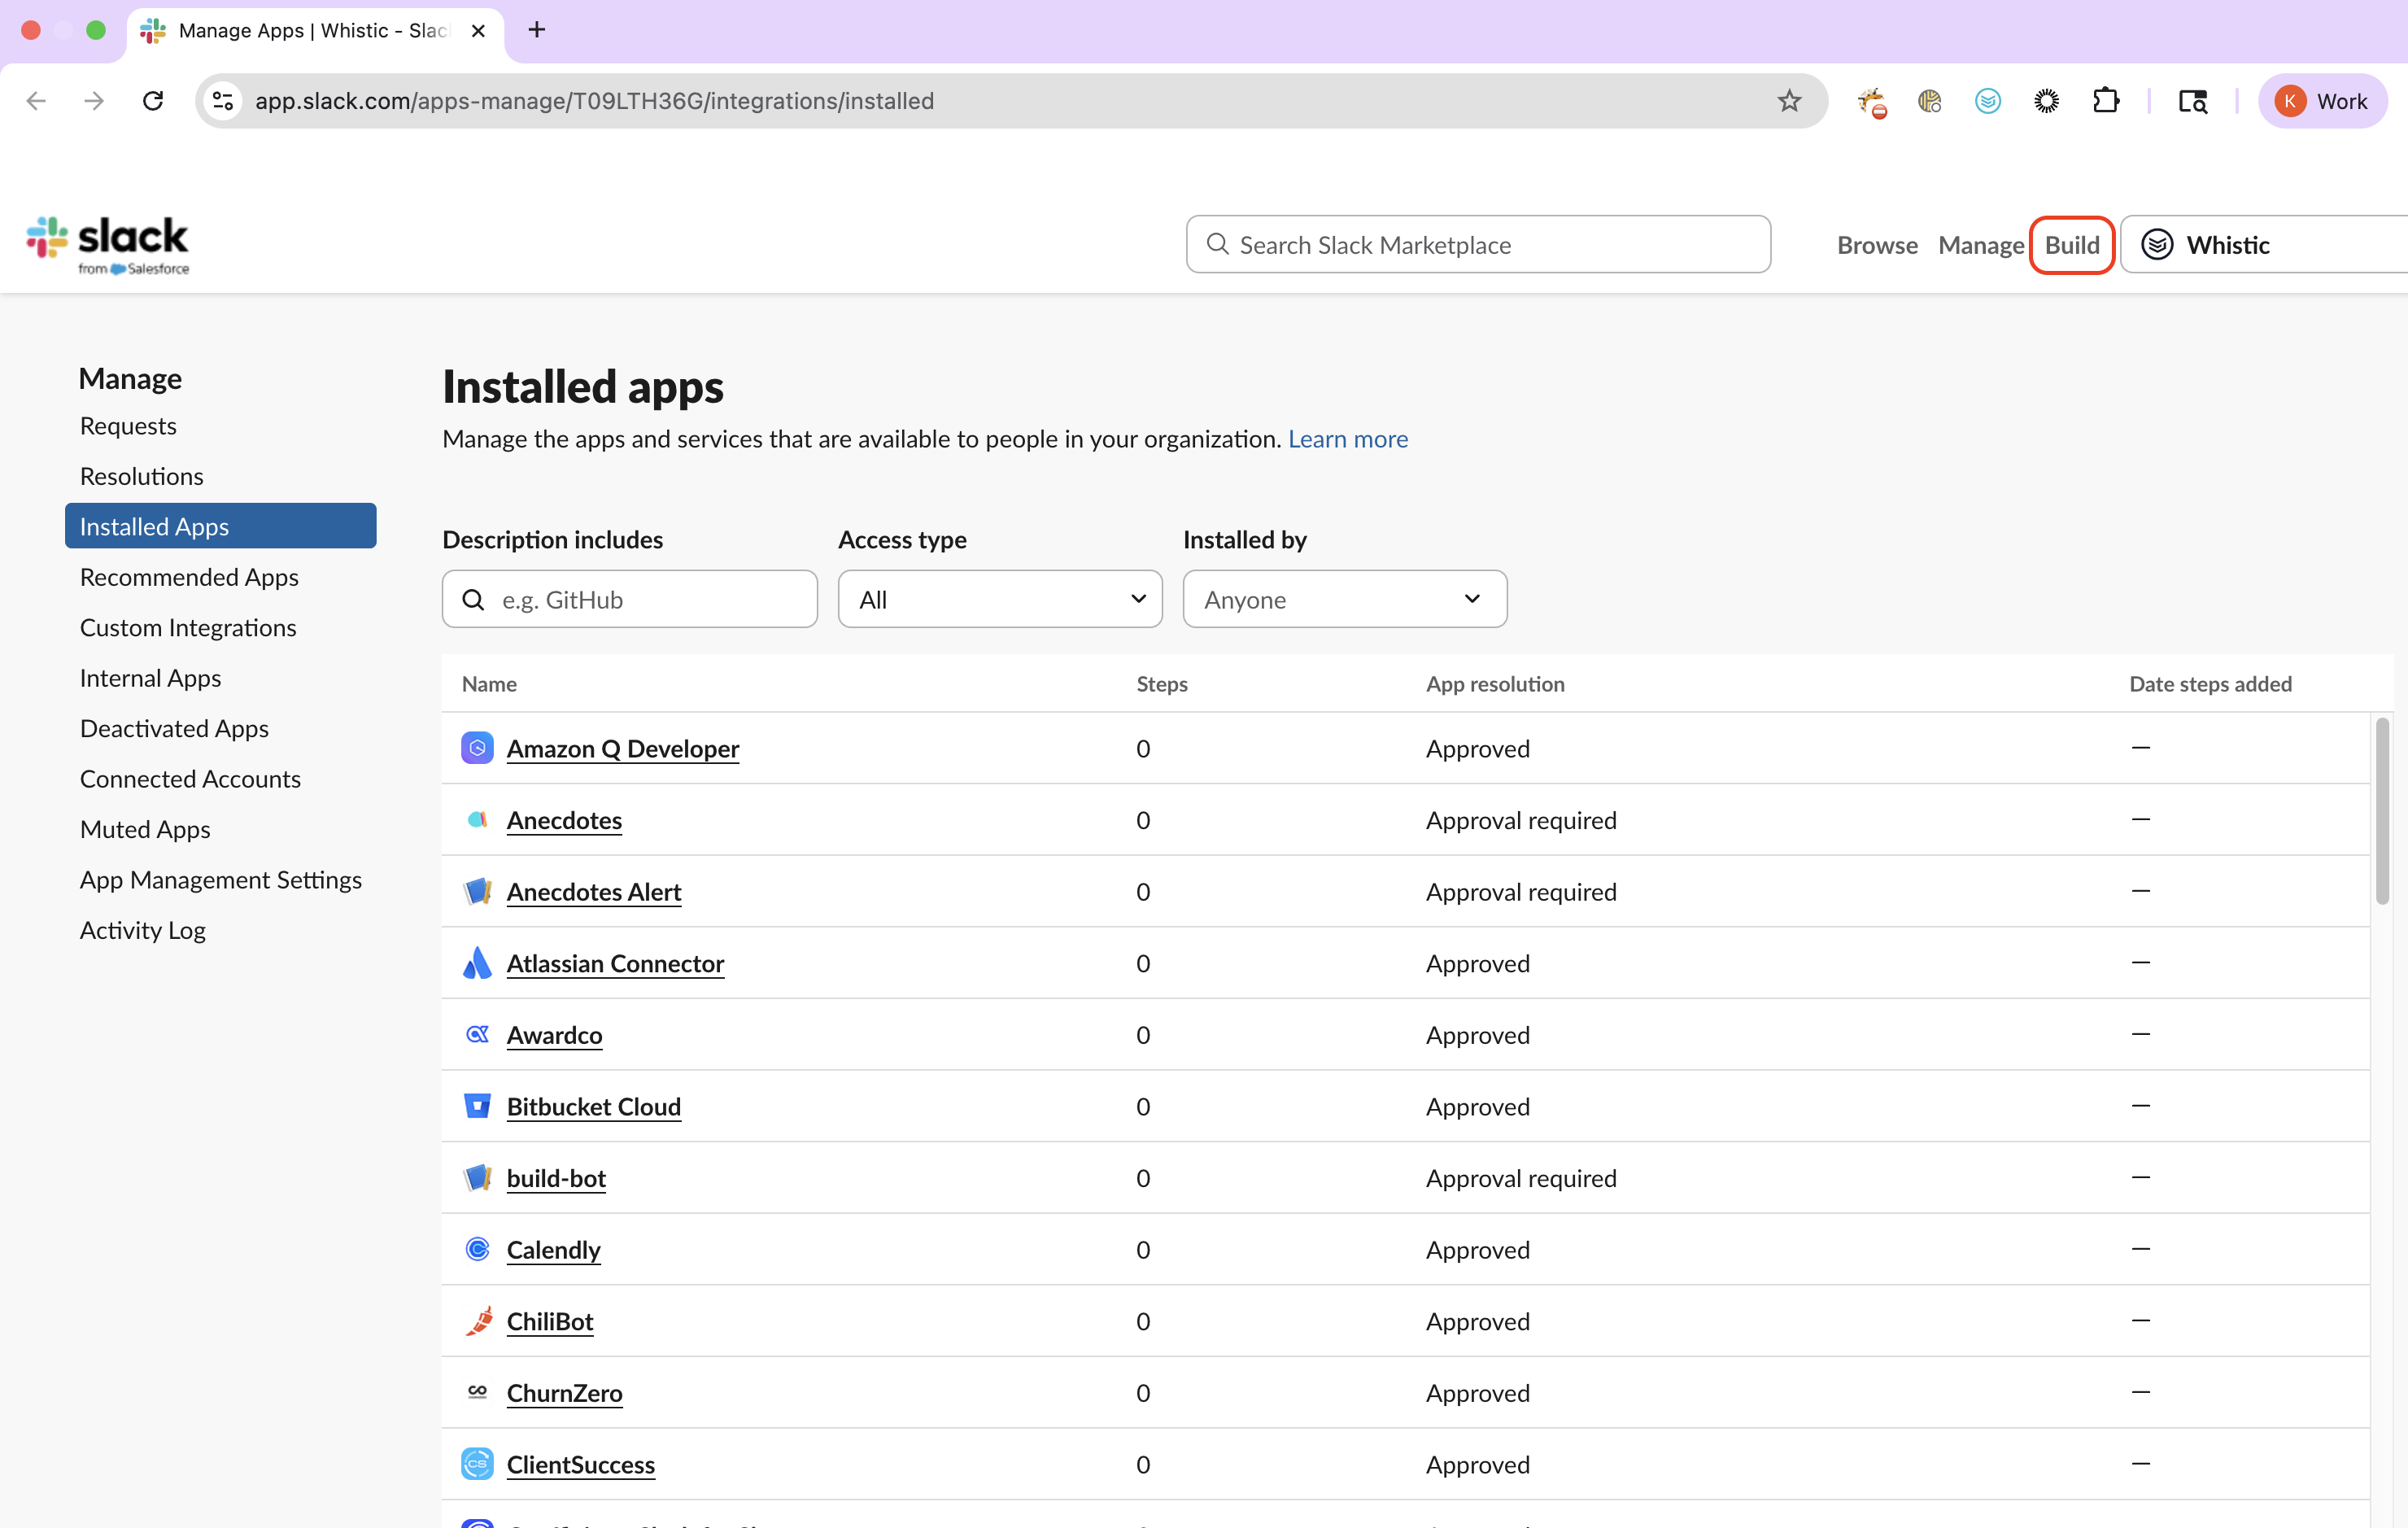Open the Awardco app link
The height and width of the screenshot is (1528, 2408).
click(x=554, y=1034)
